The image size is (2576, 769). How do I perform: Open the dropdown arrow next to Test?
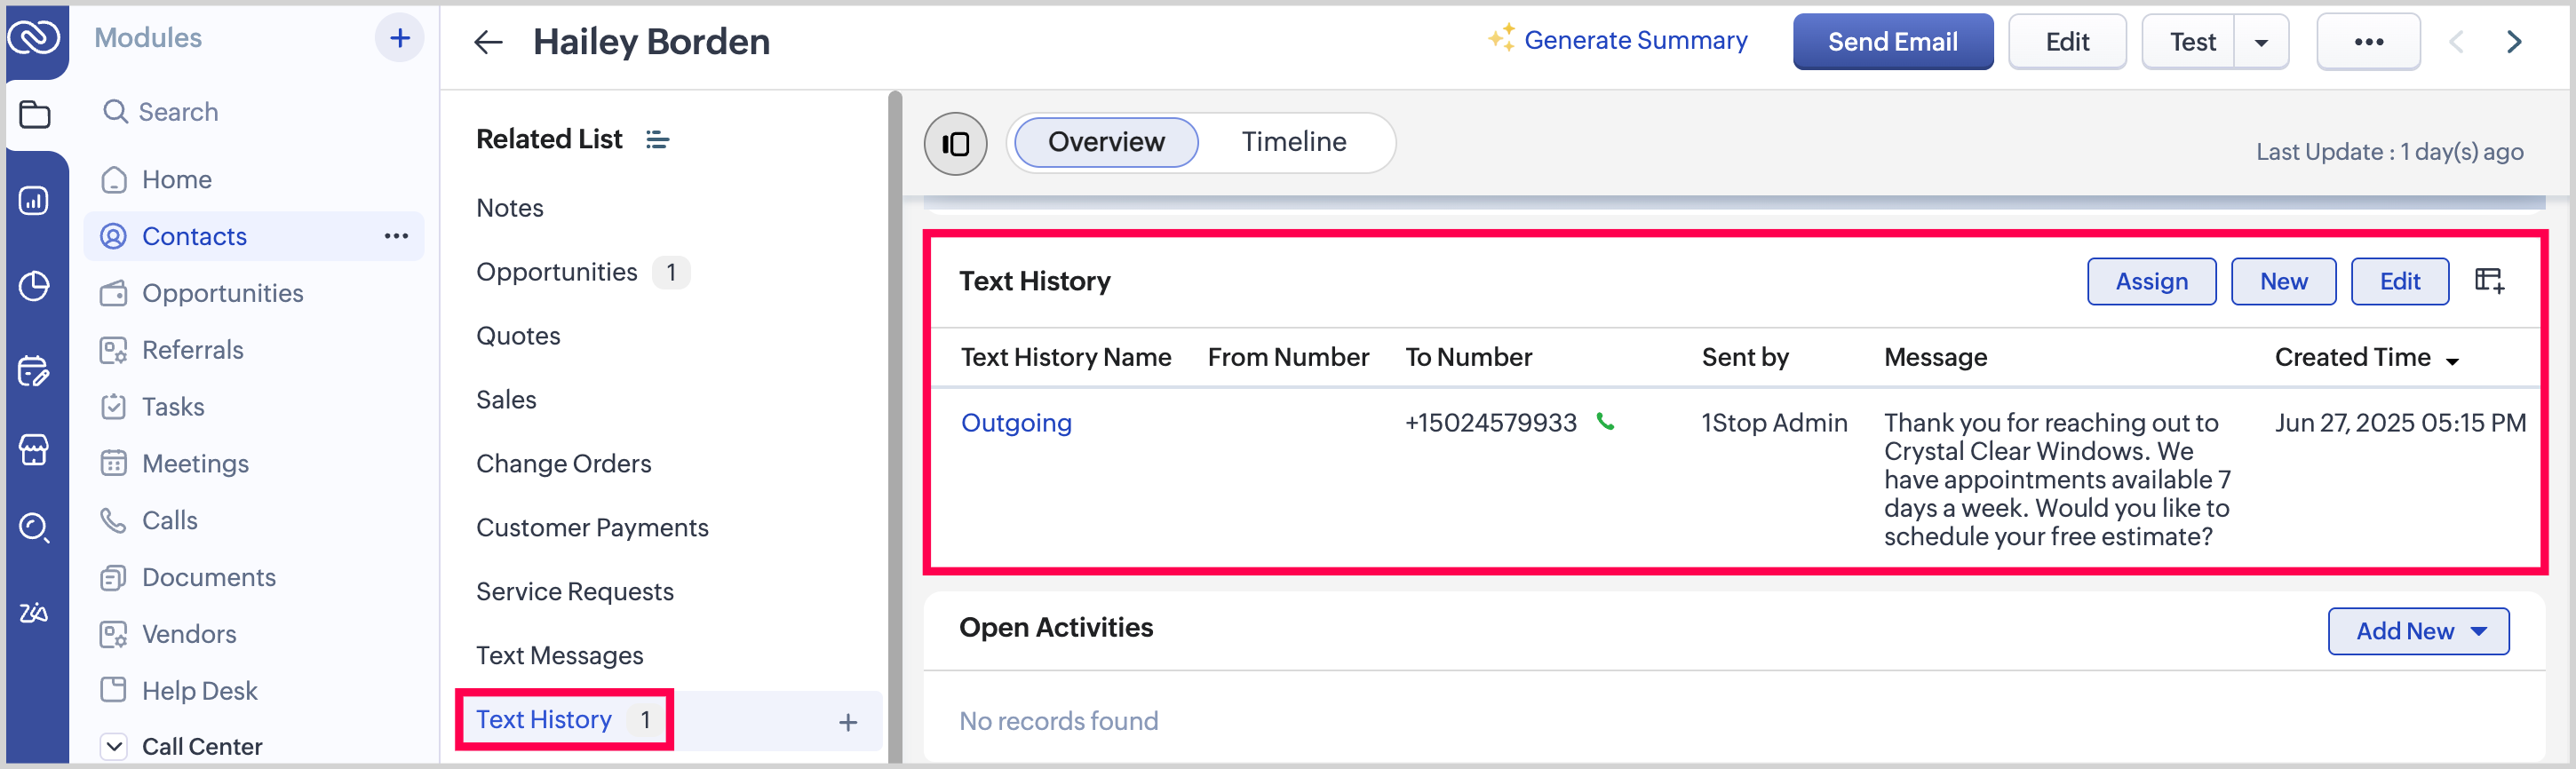tap(2260, 42)
